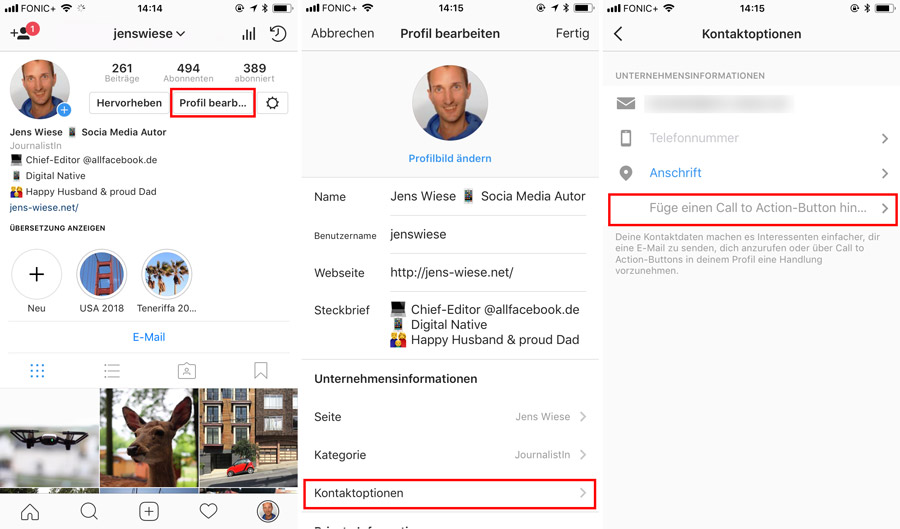Tap 14:15 clock in right screen
This screenshot has width=900, height=529.
[x=751, y=9]
